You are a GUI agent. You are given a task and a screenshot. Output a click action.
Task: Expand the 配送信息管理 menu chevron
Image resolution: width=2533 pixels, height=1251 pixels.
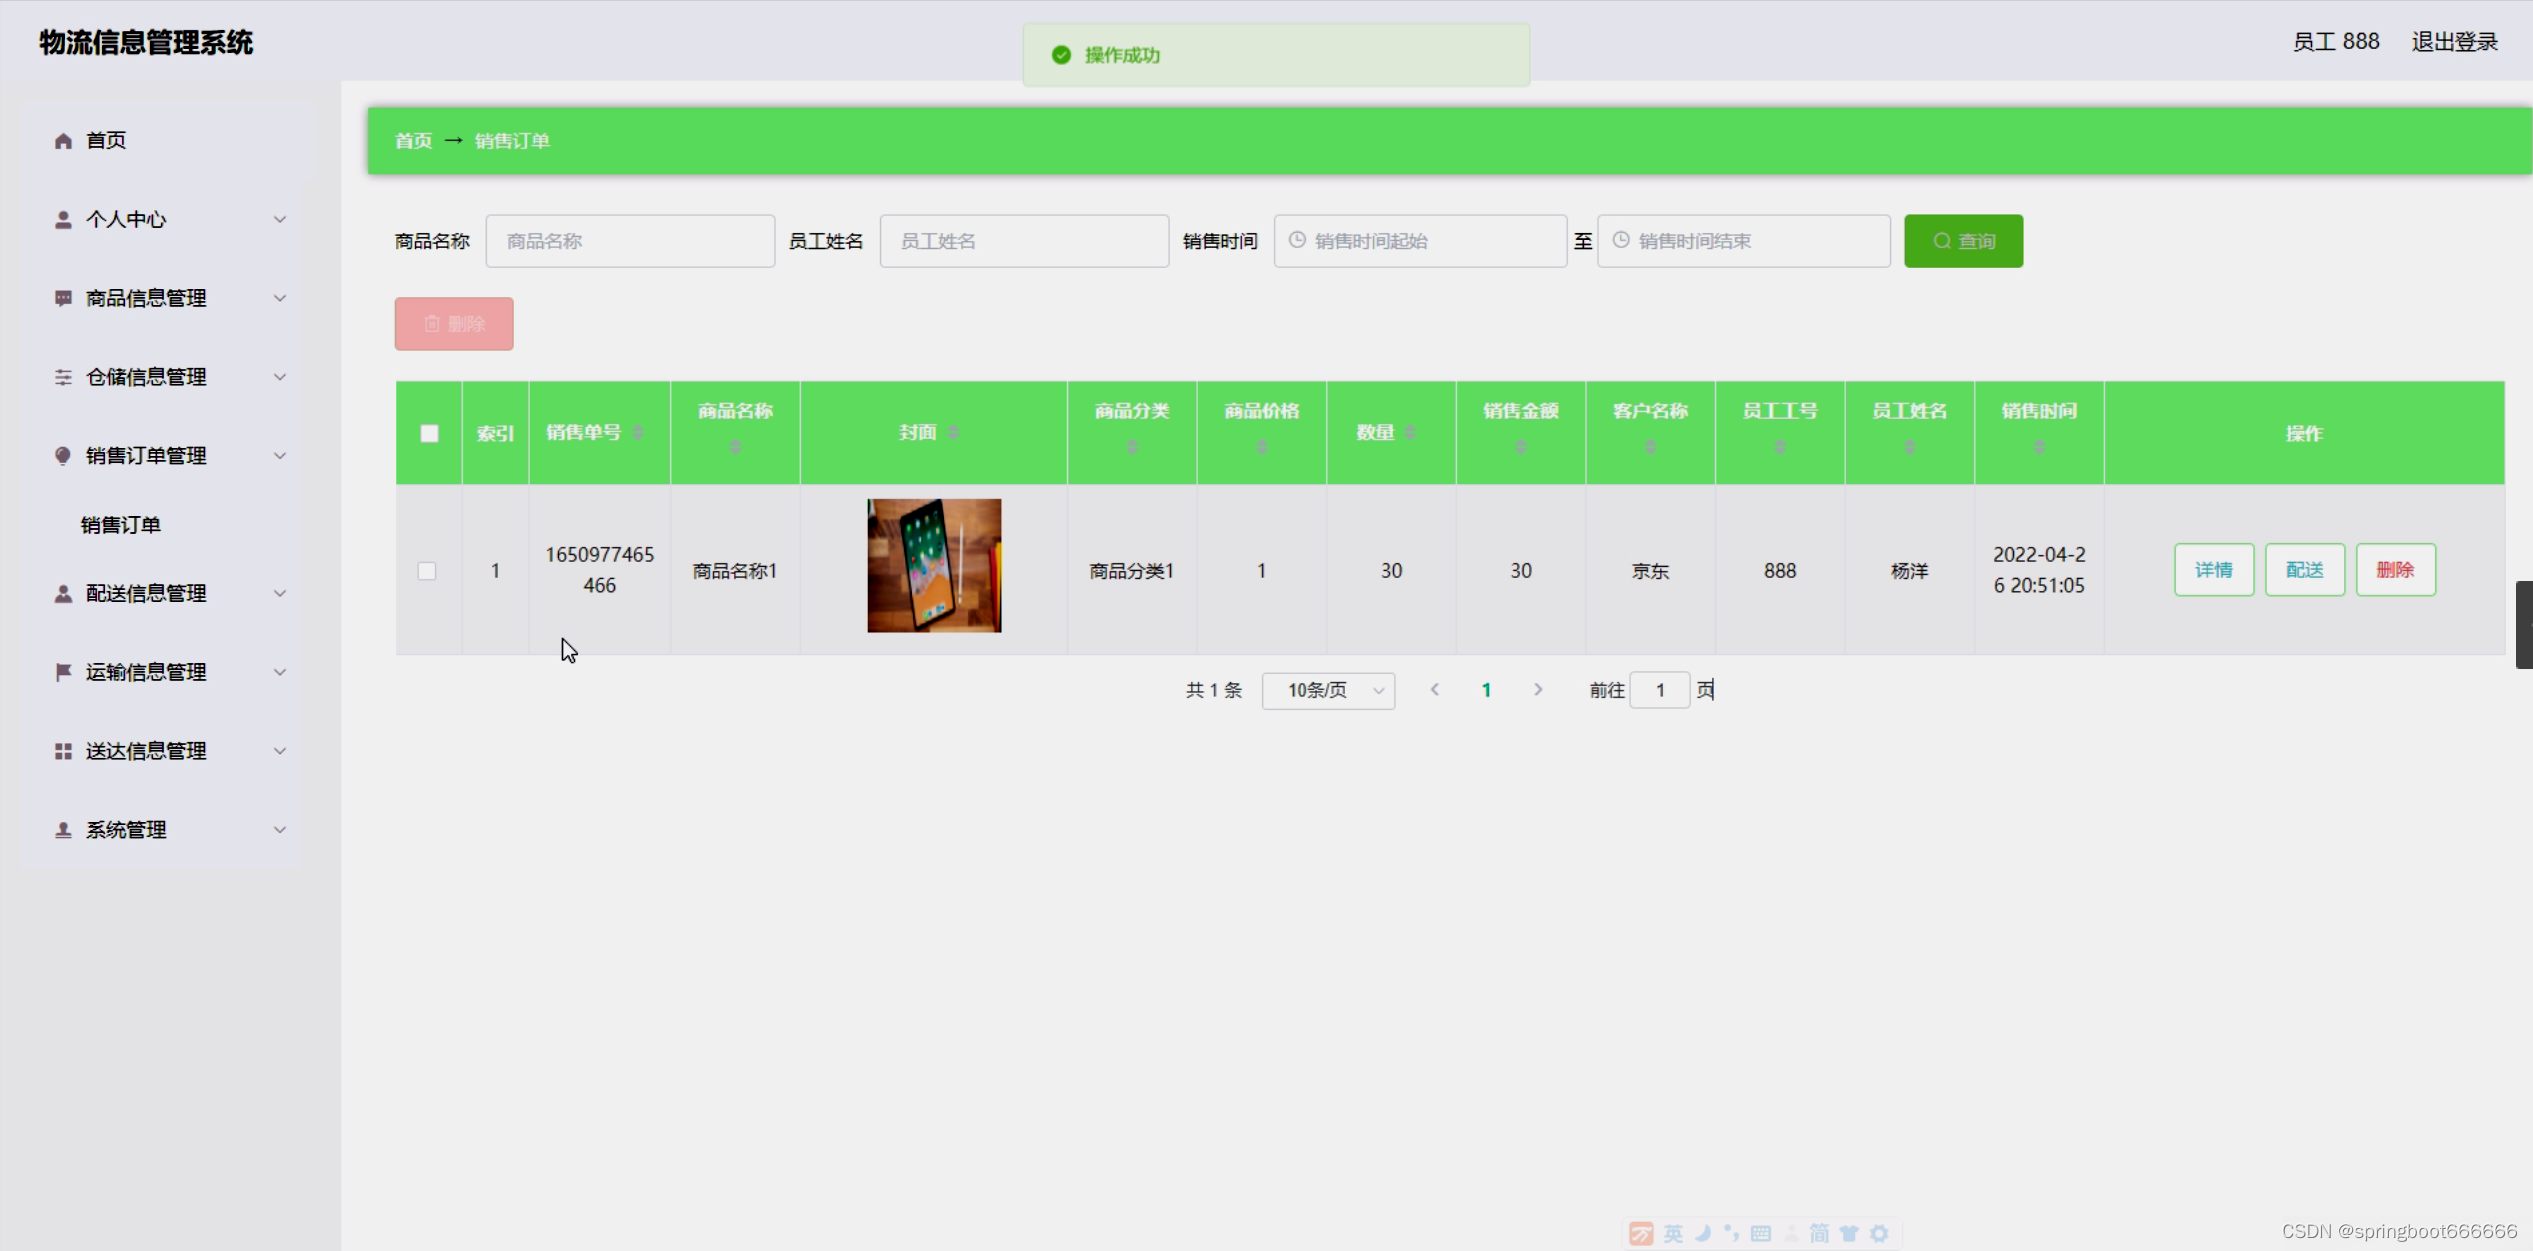[x=280, y=593]
